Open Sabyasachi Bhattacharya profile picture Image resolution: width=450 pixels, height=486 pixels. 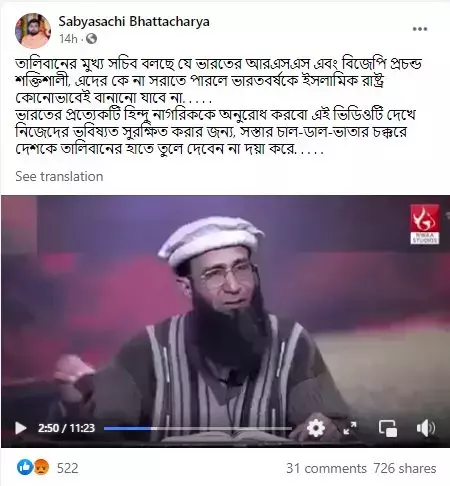tap(33, 31)
